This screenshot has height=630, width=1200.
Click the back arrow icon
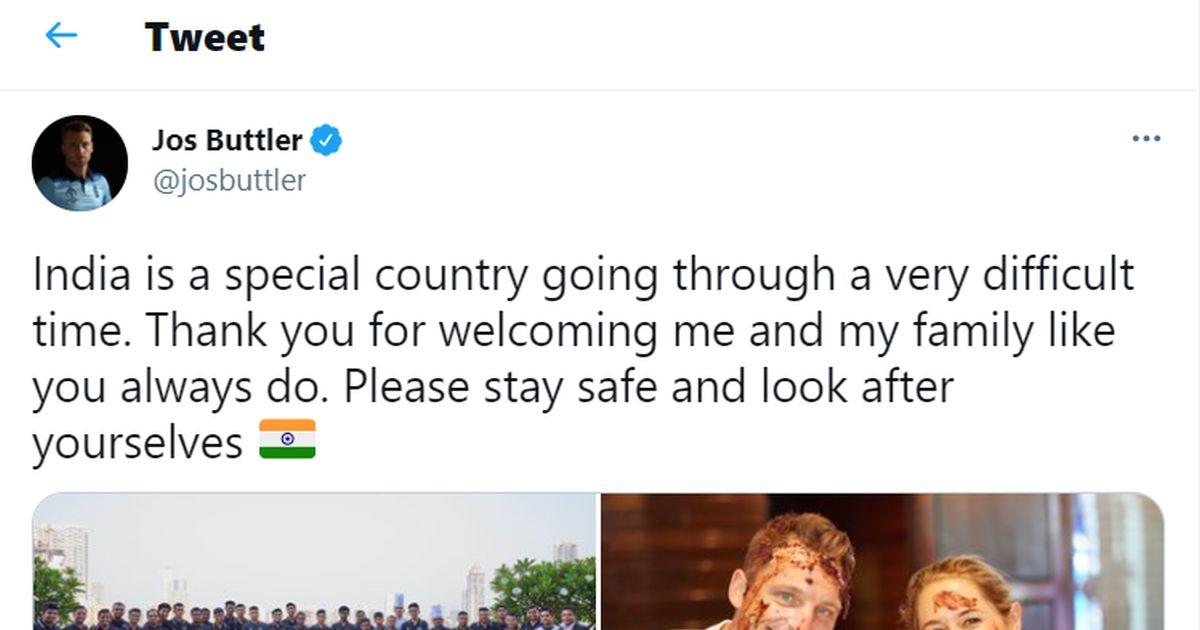61,37
